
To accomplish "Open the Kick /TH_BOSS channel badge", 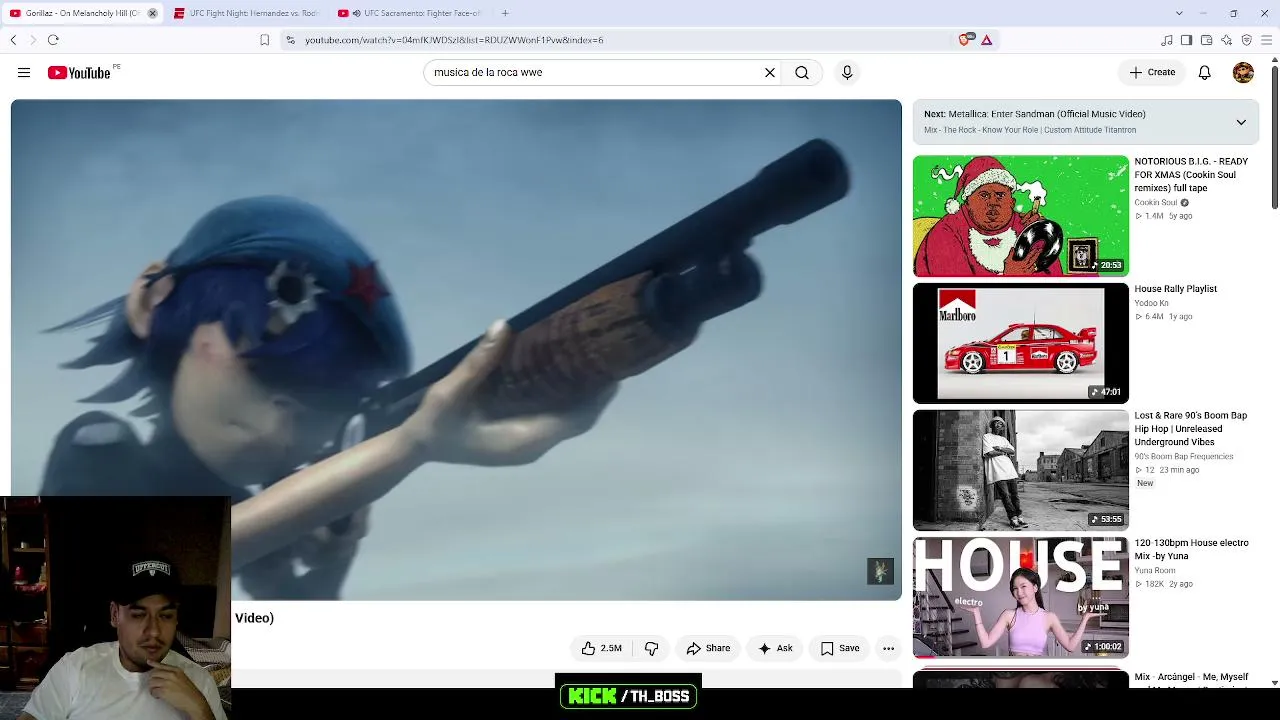I will pos(629,696).
